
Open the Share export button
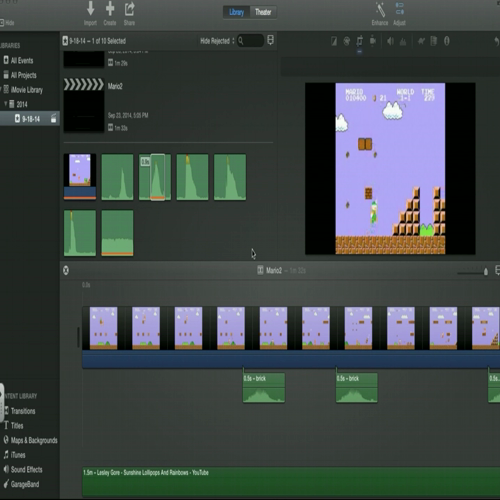click(x=129, y=13)
